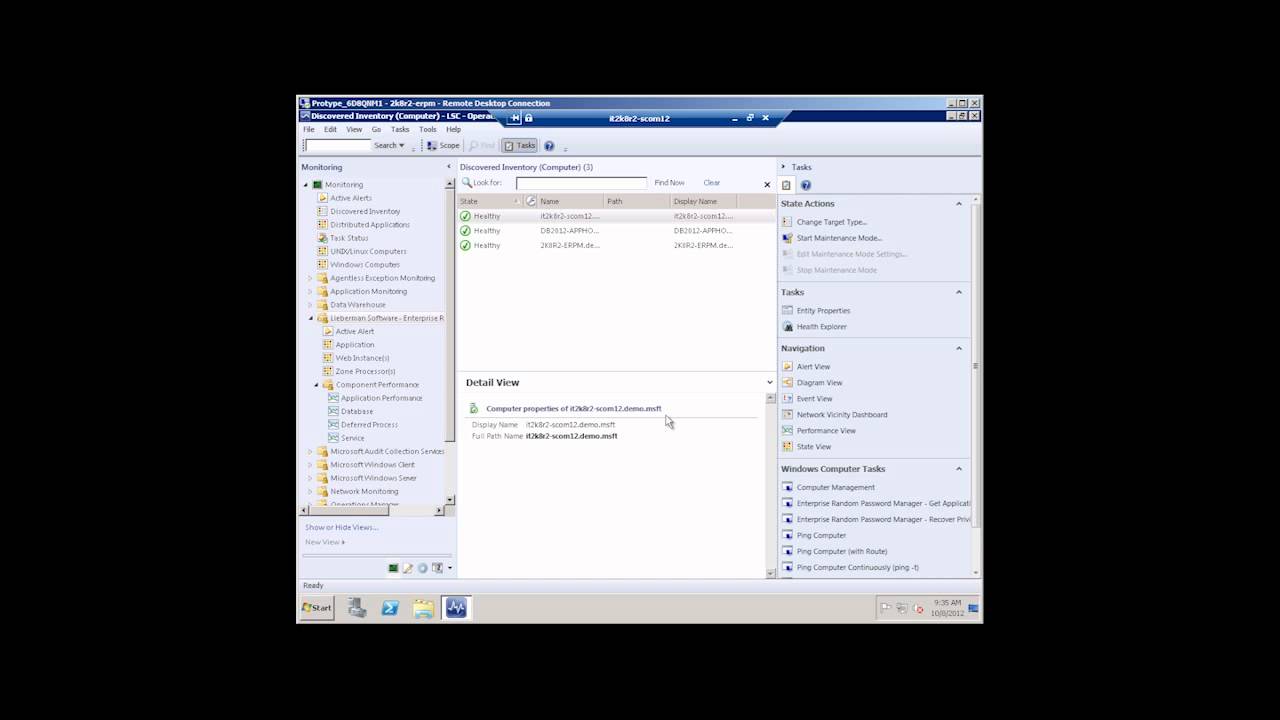This screenshot has height=720, width=1280.
Task: Click the Health Explorer task icon
Action: click(788, 327)
